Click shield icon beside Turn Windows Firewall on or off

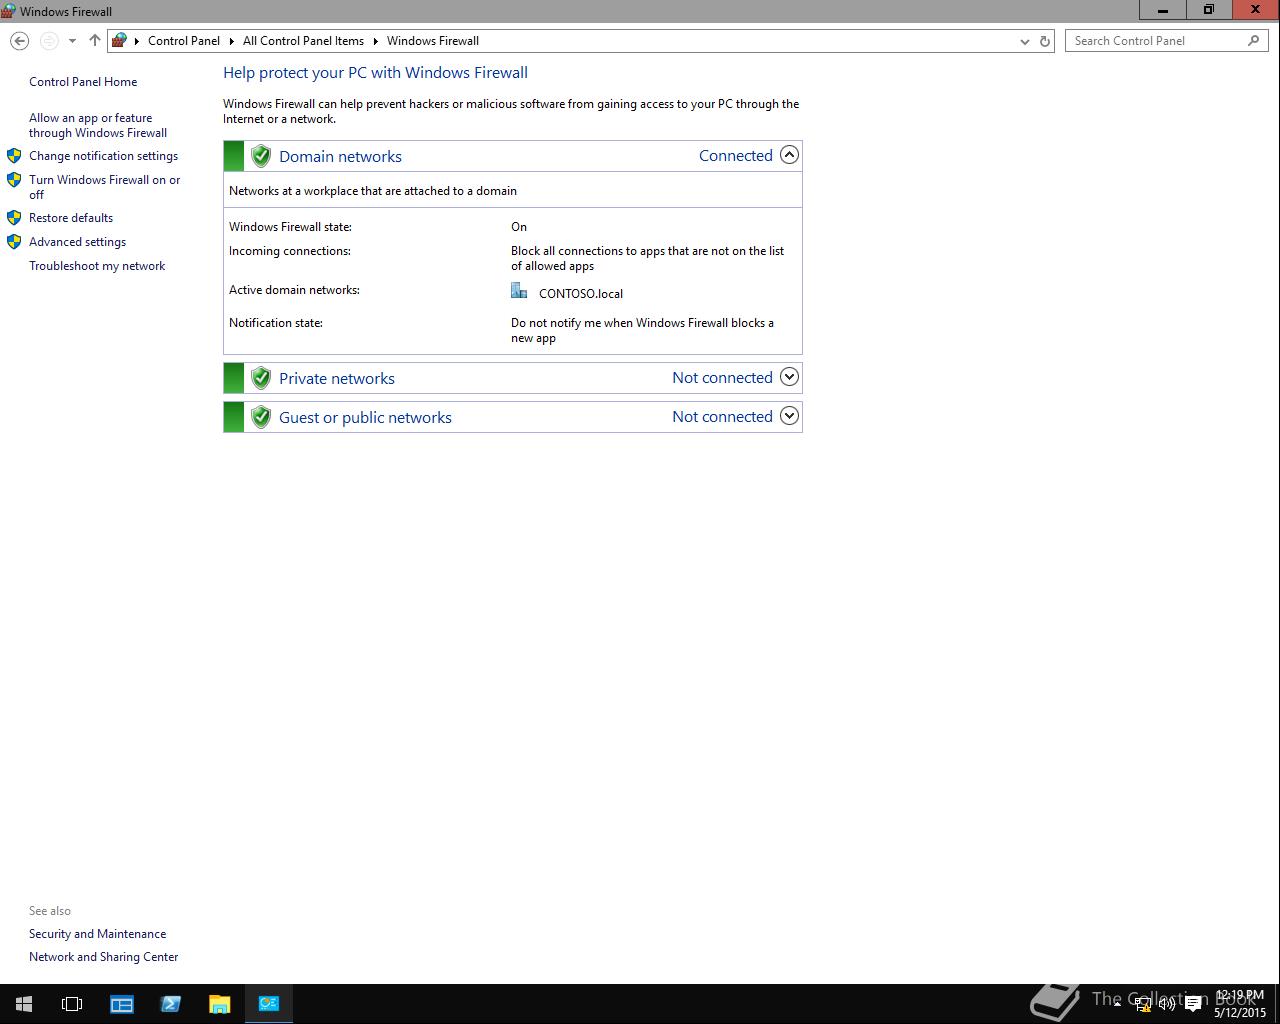click(14, 180)
